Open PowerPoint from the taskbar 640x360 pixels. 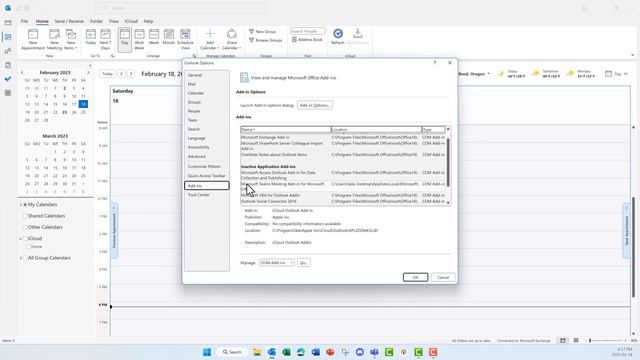330,352
